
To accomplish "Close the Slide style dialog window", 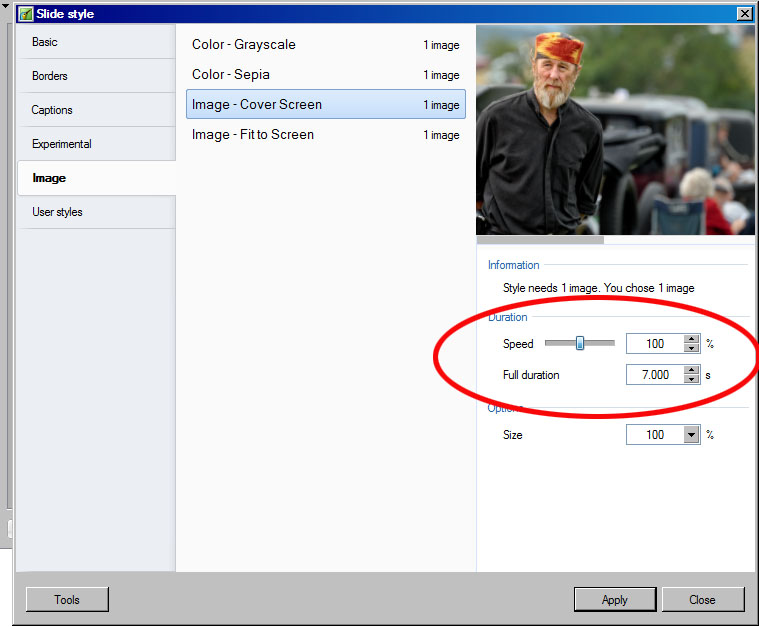I will pos(744,14).
